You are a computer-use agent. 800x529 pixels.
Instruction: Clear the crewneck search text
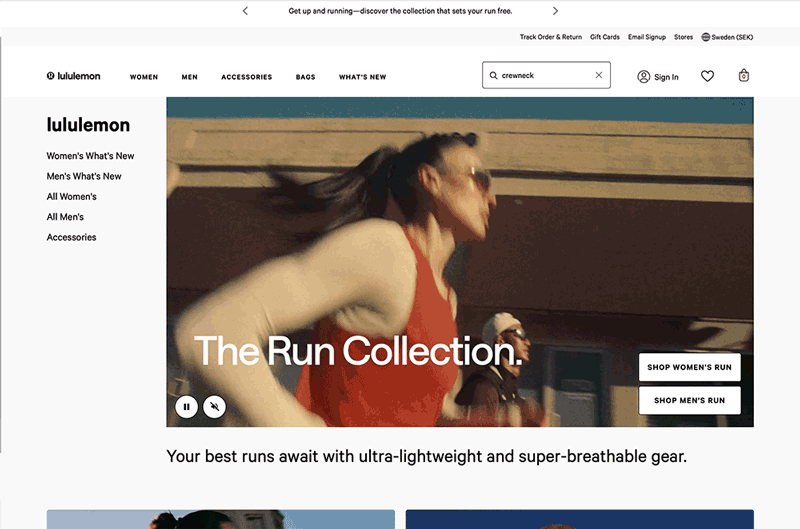pos(598,75)
